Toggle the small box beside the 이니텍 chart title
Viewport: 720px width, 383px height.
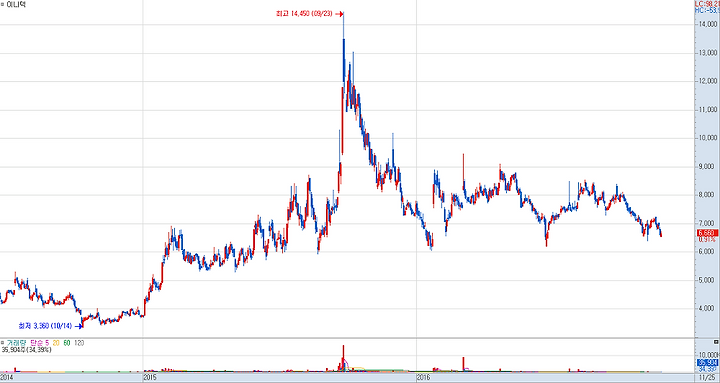tap(2, 3)
